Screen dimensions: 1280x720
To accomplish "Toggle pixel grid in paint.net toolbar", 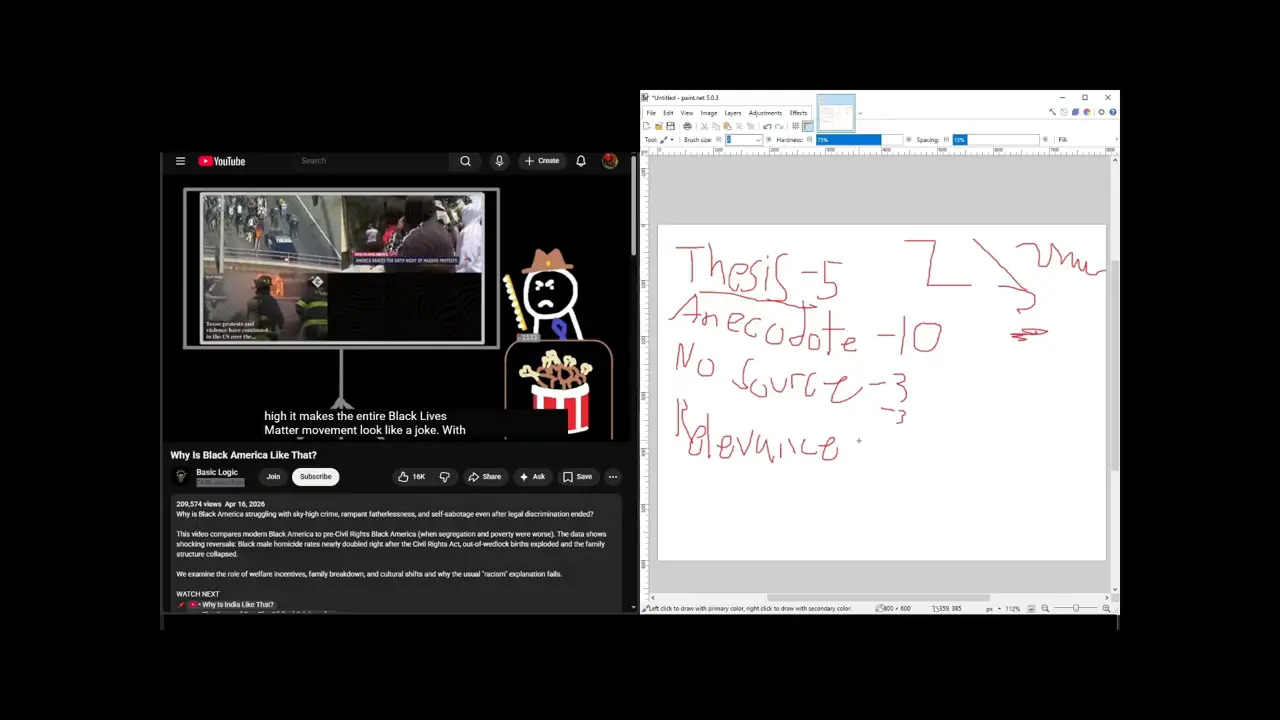I will (796, 126).
